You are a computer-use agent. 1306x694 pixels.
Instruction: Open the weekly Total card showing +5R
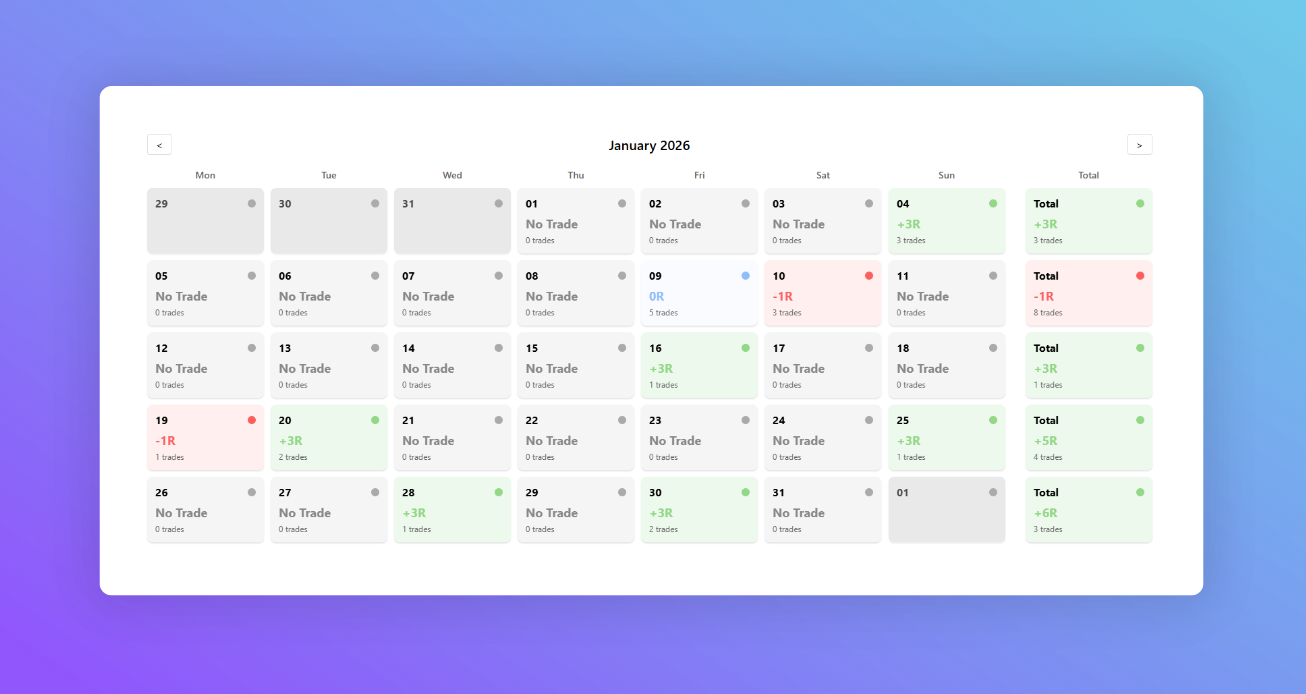tap(1088, 438)
